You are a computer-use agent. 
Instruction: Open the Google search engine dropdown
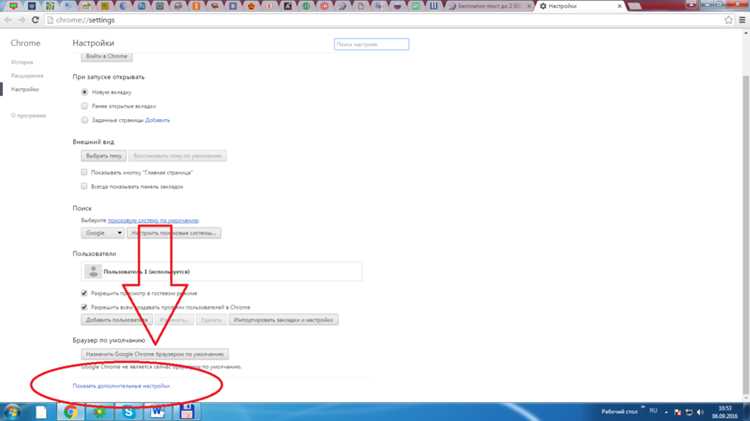103,233
